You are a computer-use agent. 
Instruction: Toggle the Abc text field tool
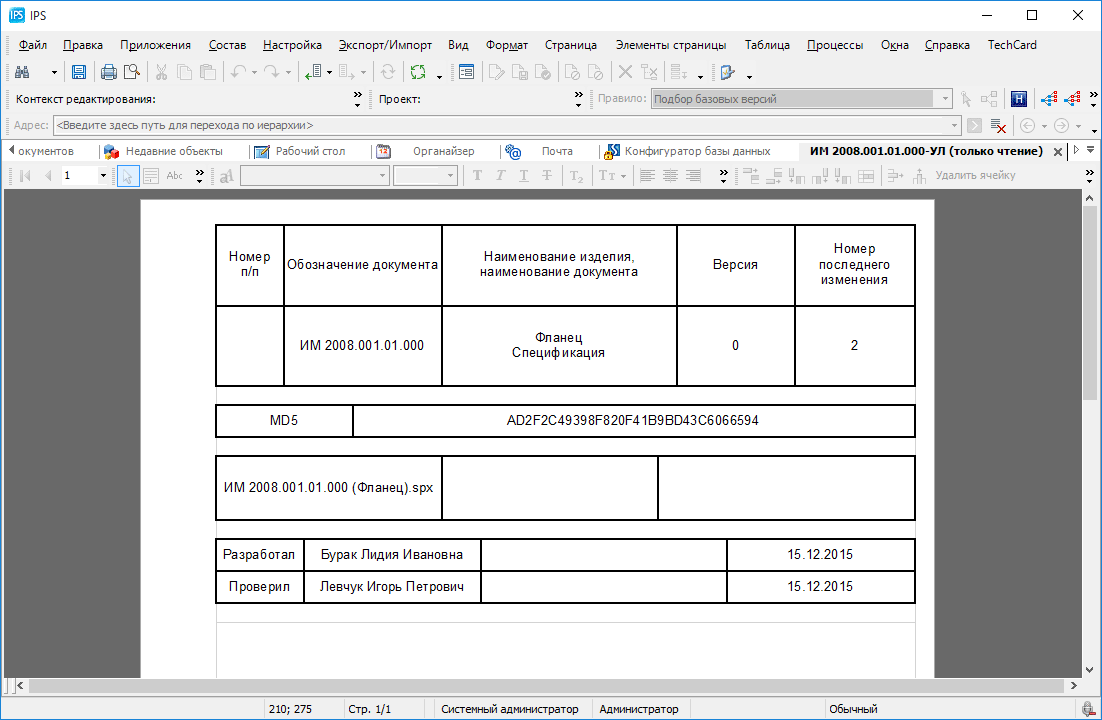tap(175, 176)
